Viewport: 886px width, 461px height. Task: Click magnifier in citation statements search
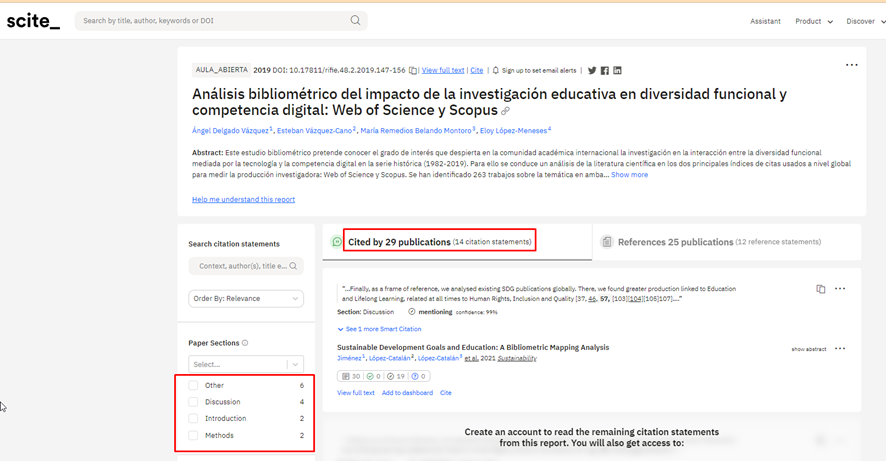tap(293, 266)
